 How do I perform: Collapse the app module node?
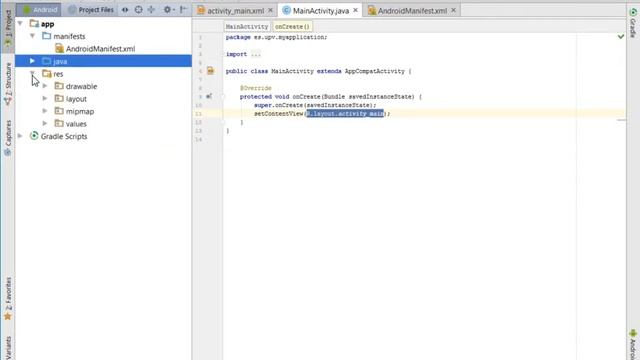[x=20, y=24]
